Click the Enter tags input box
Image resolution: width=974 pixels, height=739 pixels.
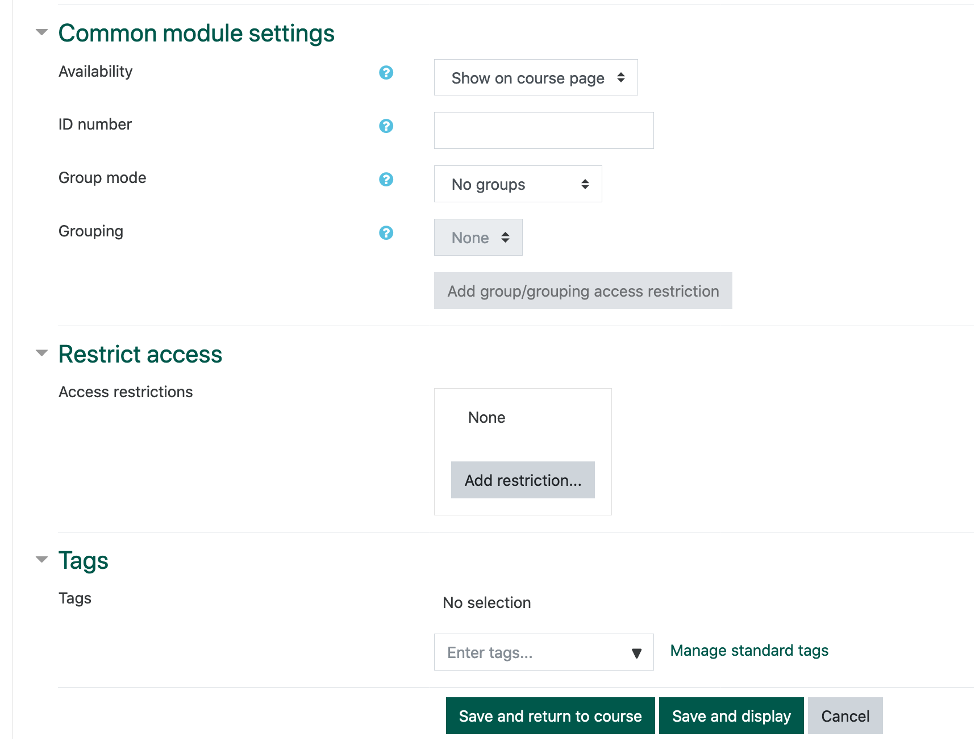pos(520,652)
